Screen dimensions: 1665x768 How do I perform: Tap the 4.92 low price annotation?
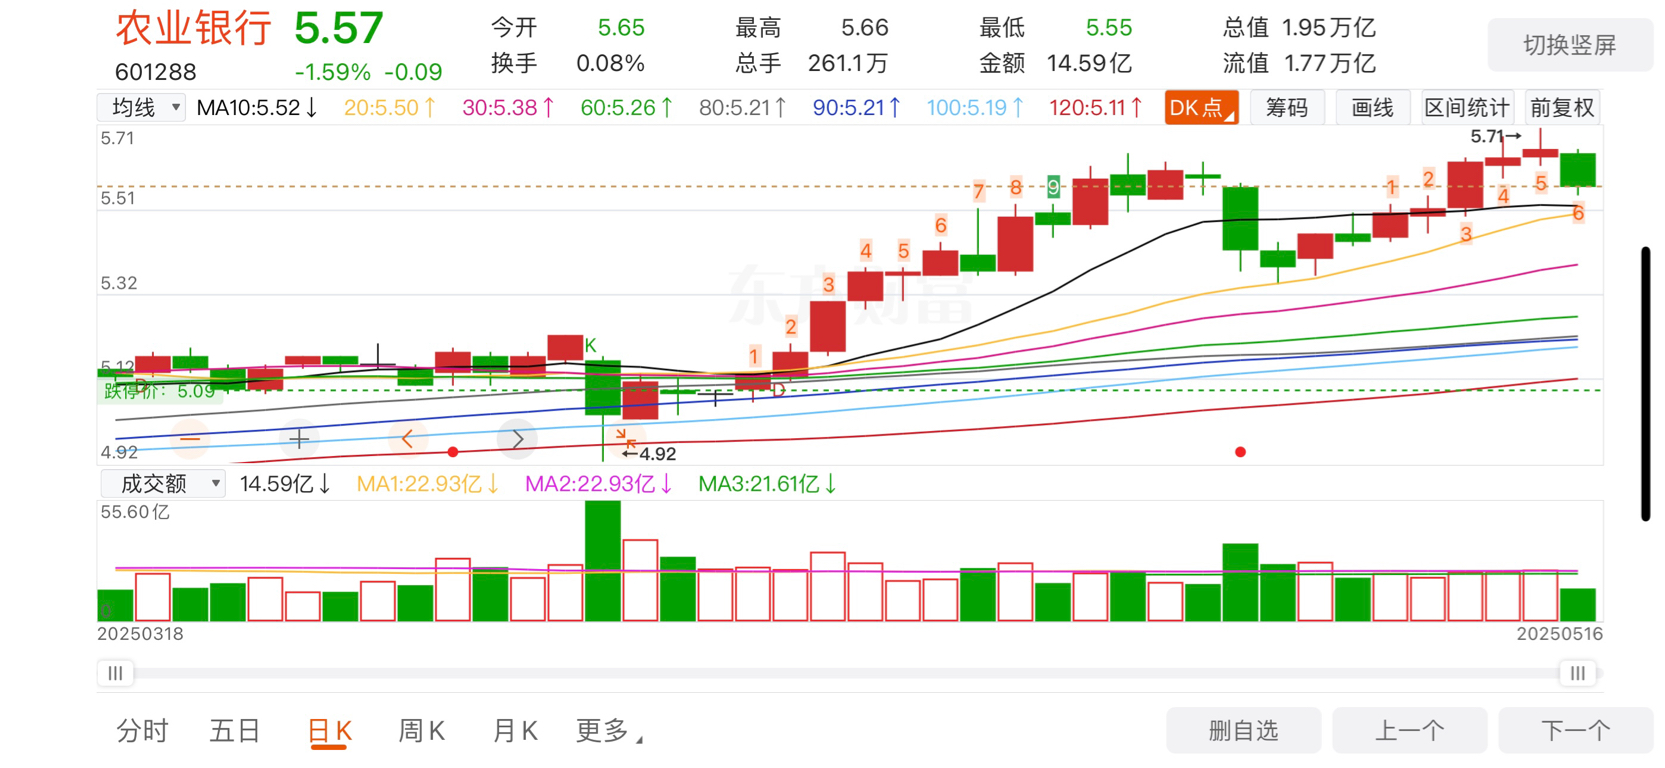point(649,454)
